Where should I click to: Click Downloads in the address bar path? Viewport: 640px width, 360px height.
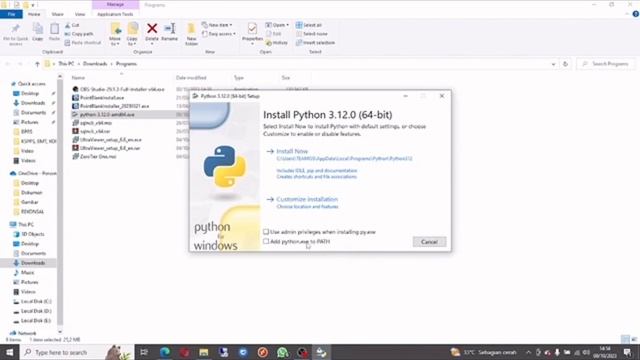coord(95,64)
